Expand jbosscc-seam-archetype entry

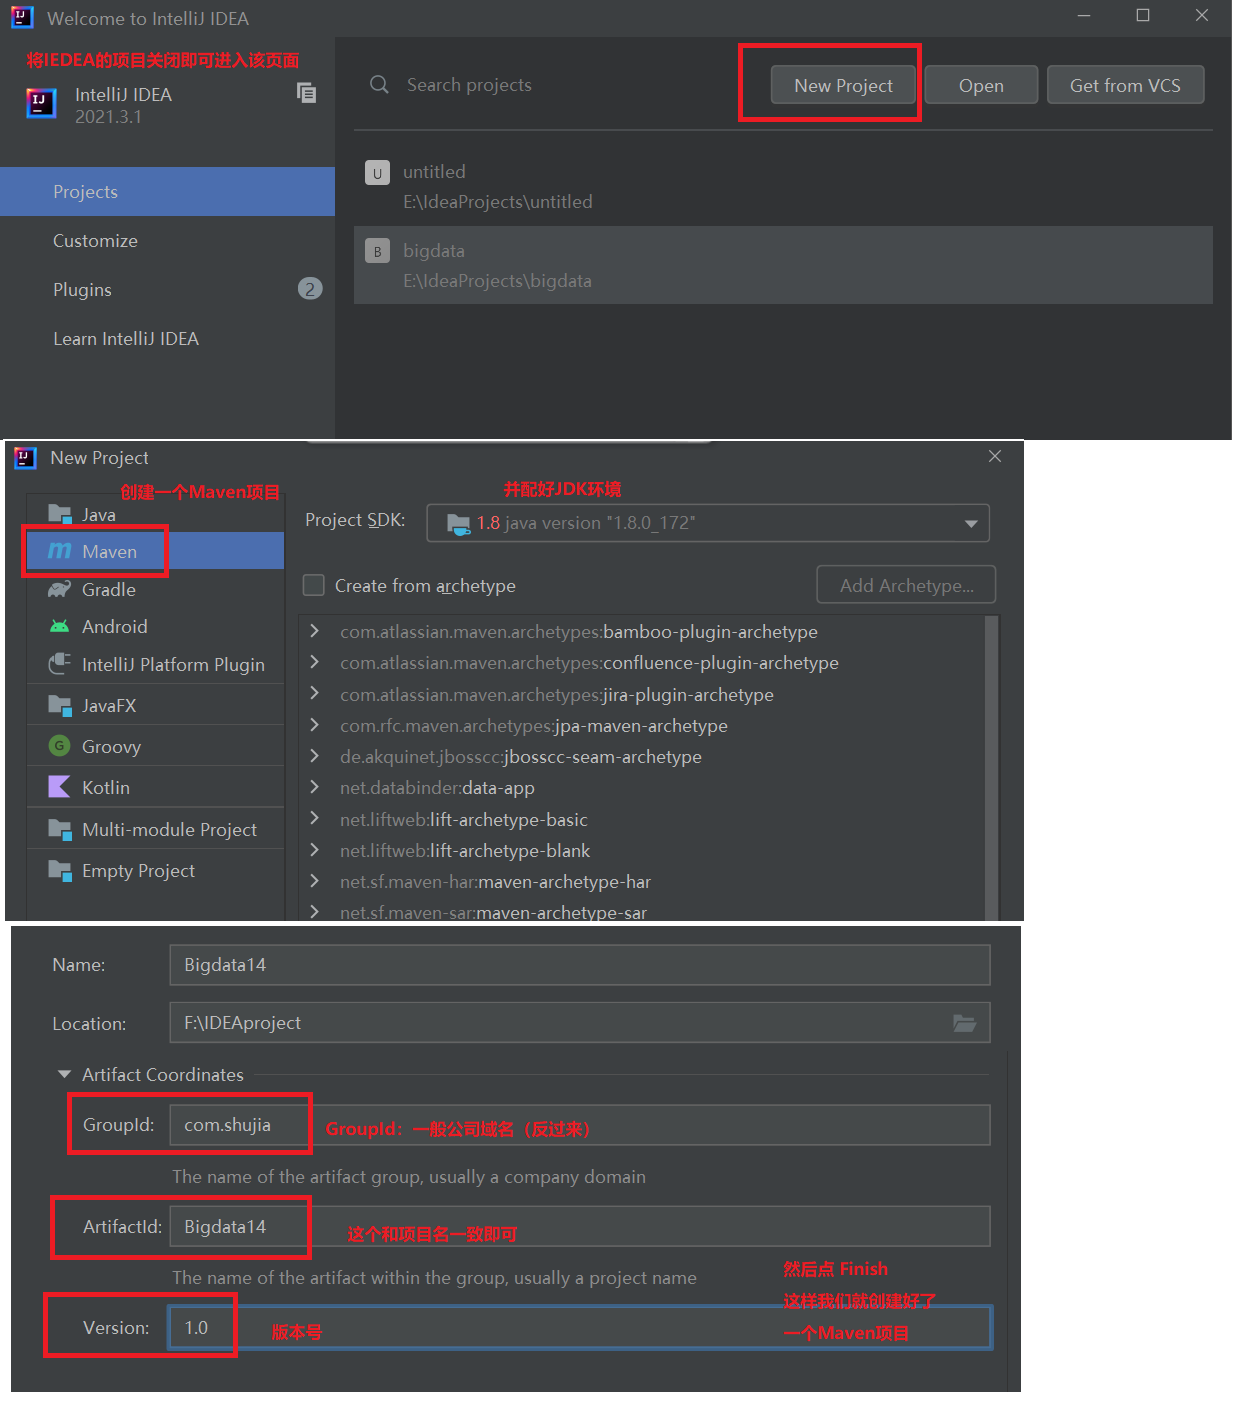(x=315, y=756)
